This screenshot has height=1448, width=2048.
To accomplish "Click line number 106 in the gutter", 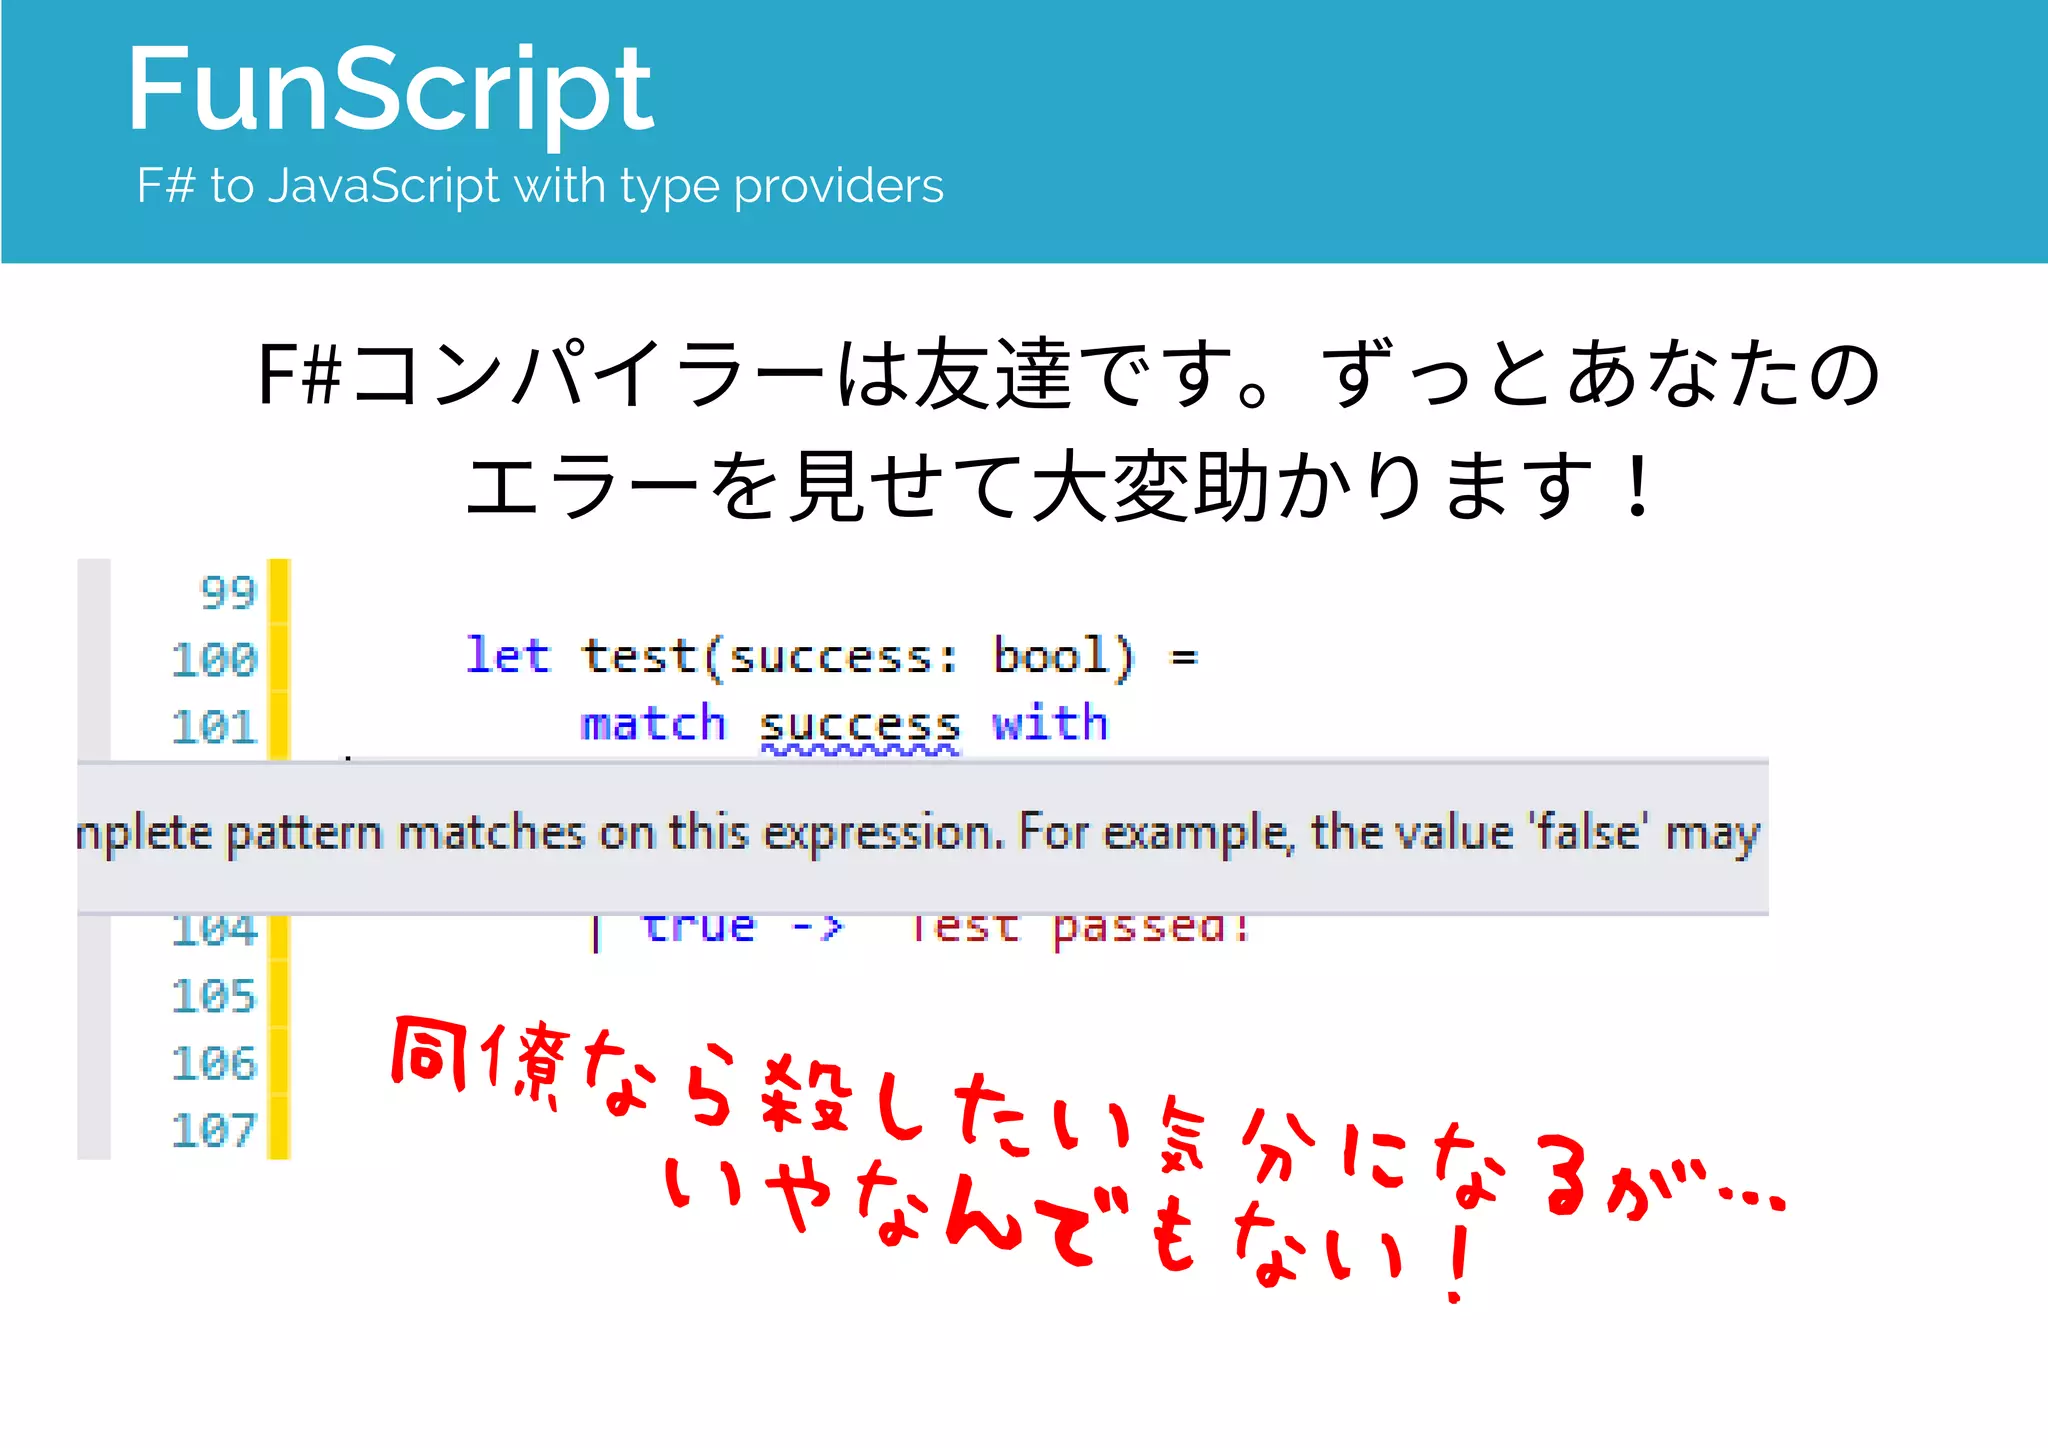I will pos(215,1063).
